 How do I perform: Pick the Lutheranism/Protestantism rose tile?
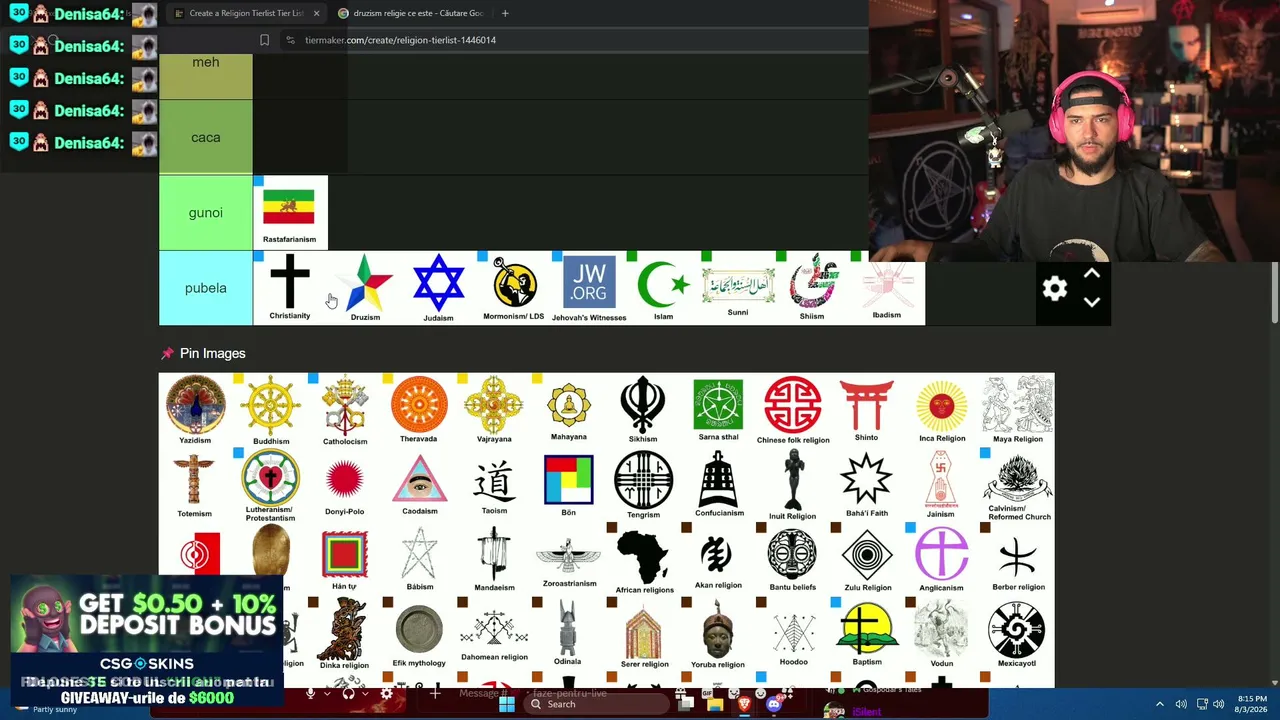(271, 485)
